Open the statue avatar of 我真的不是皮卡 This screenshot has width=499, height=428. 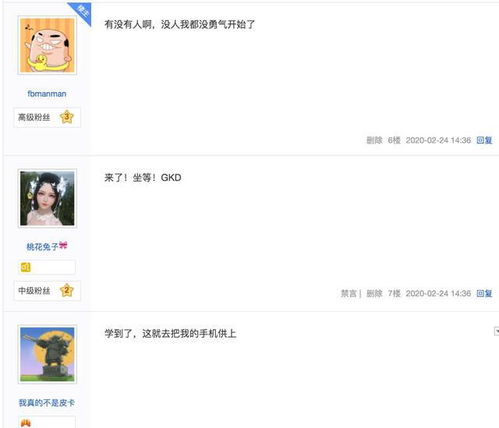[47, 354]
